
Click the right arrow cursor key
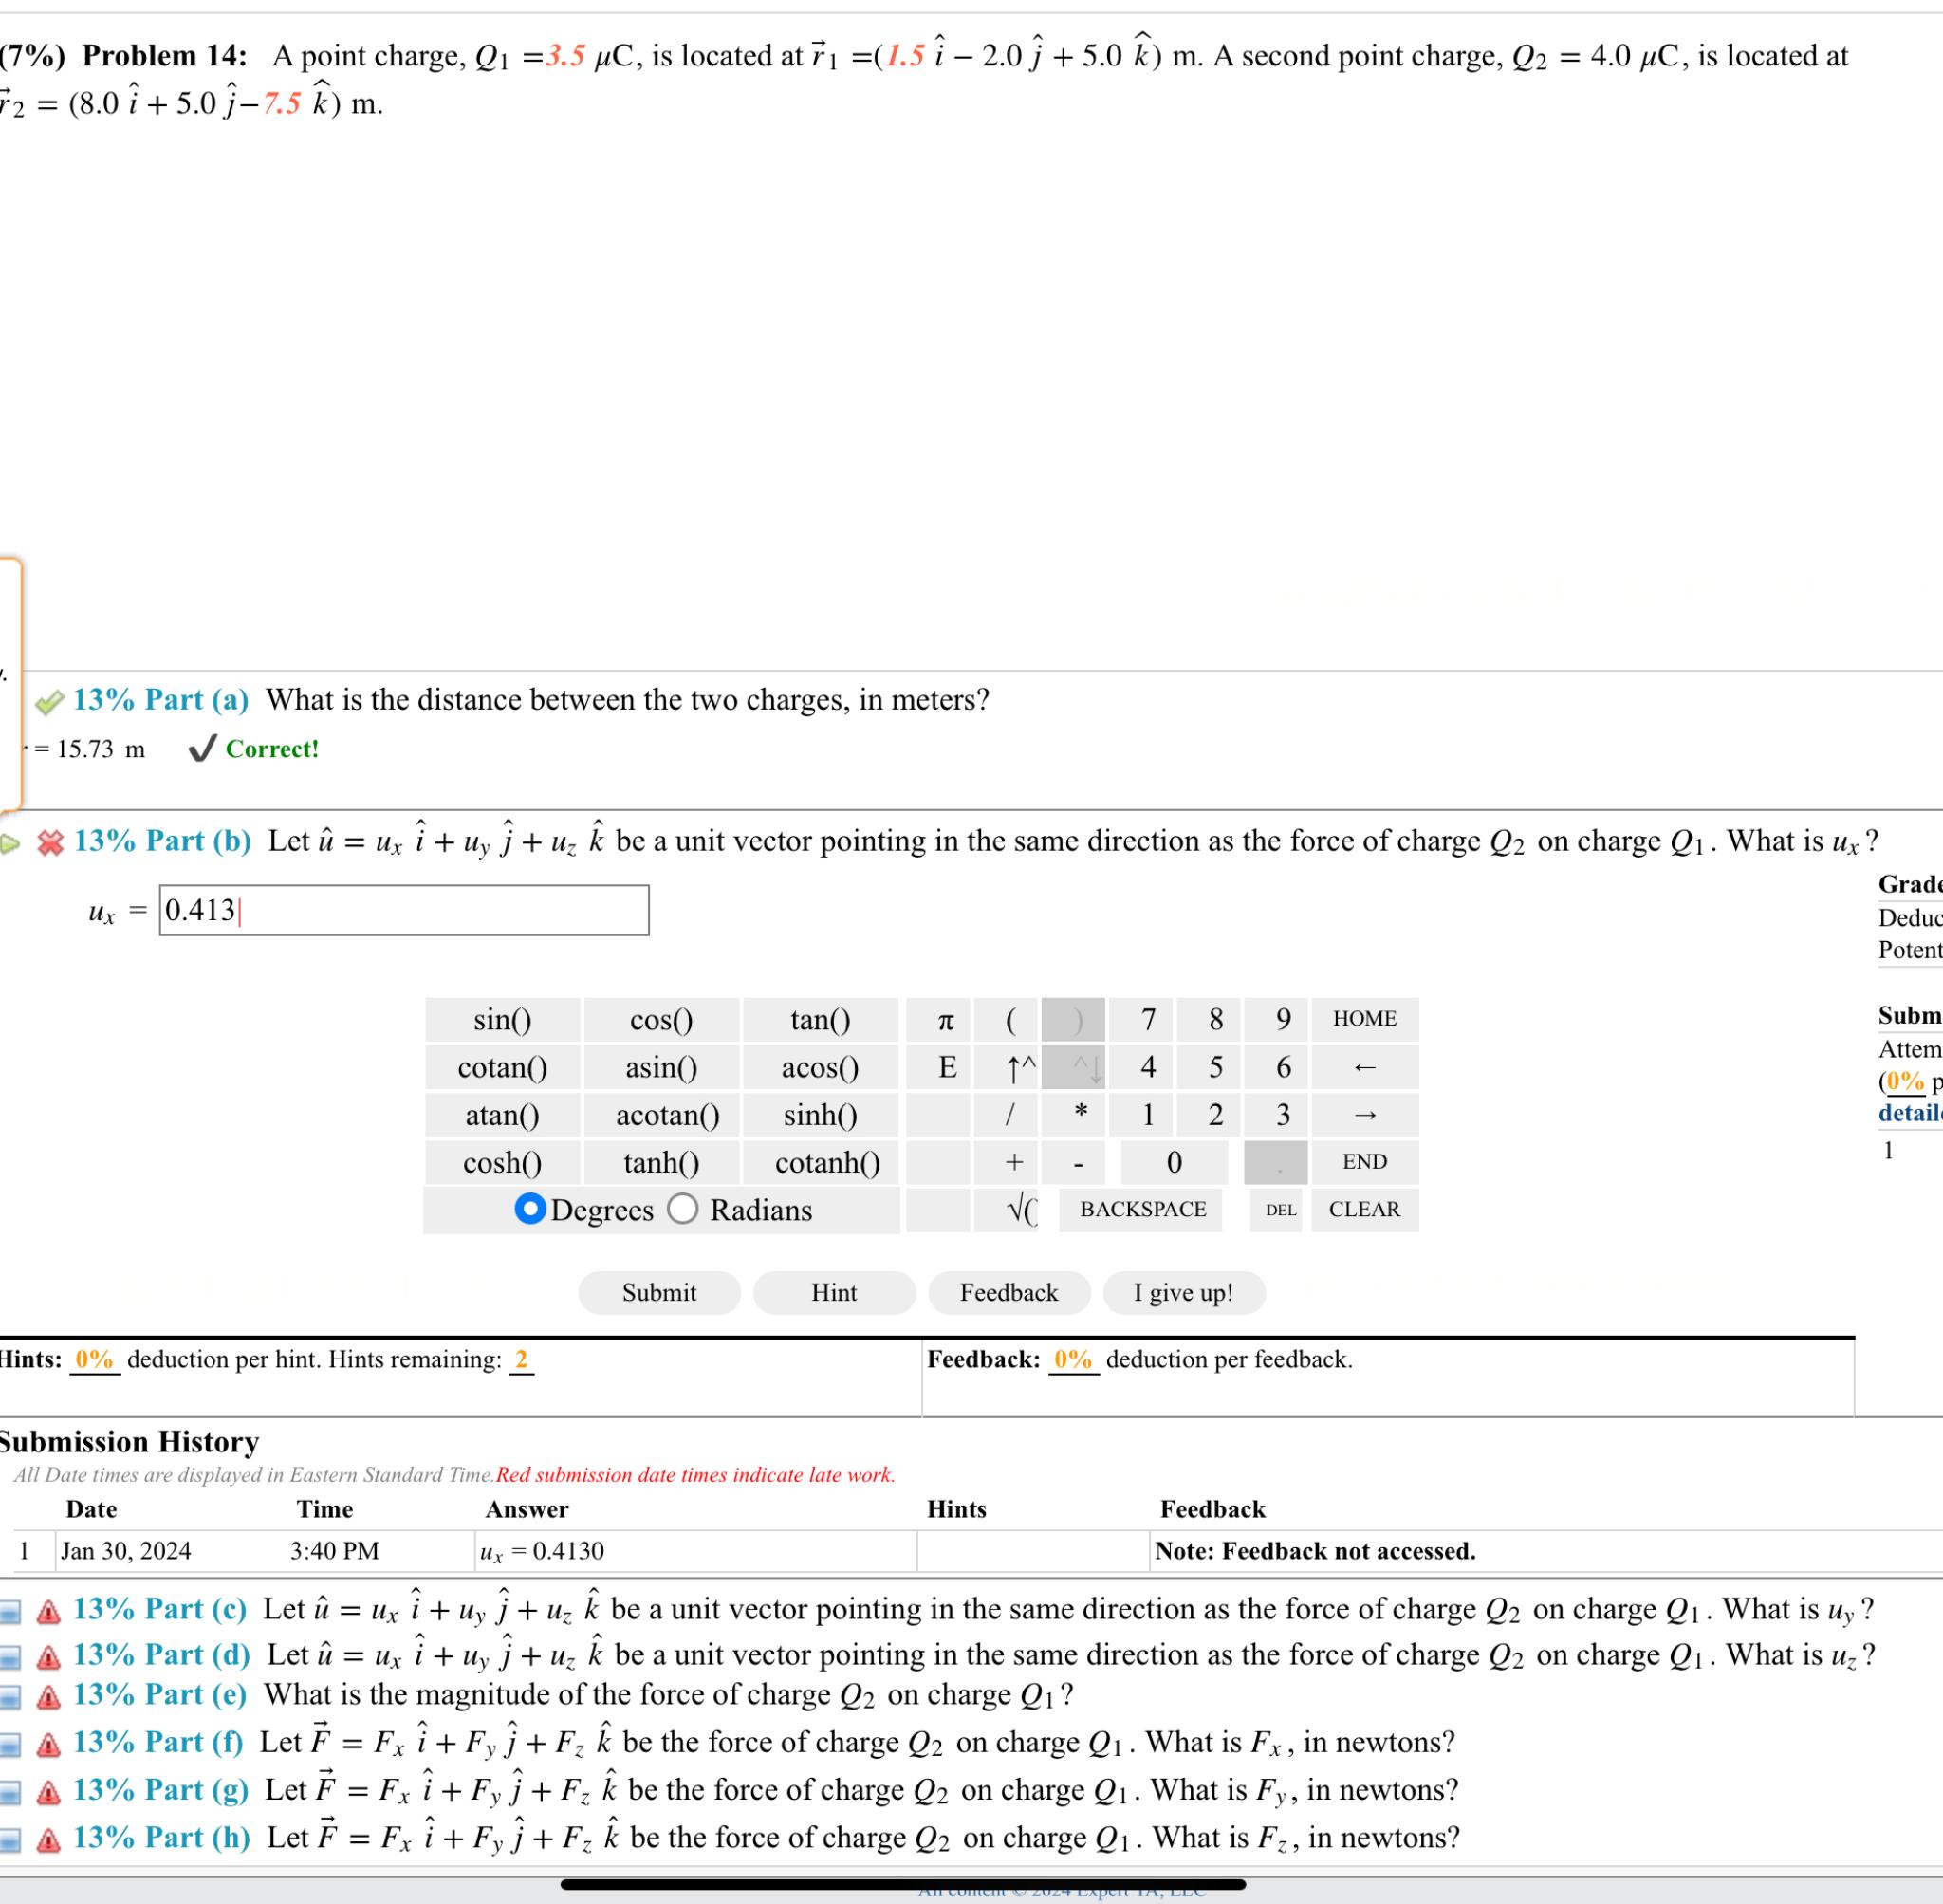1364,1115
